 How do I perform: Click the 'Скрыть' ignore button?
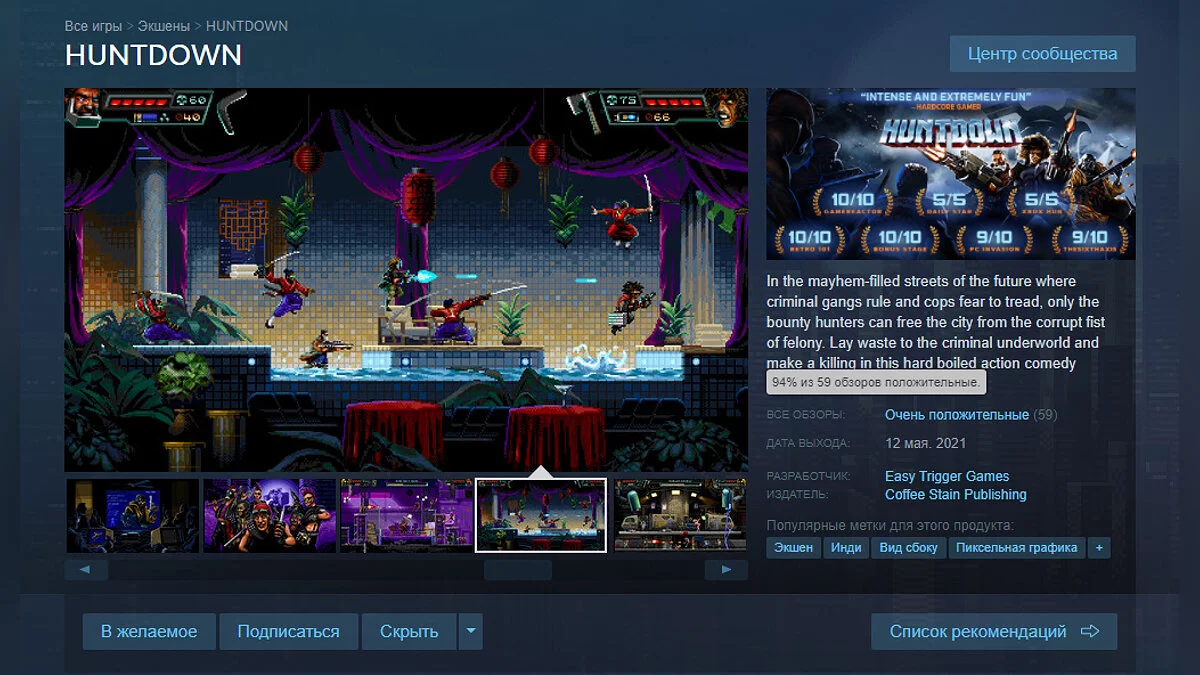click(x=409, y=631)
